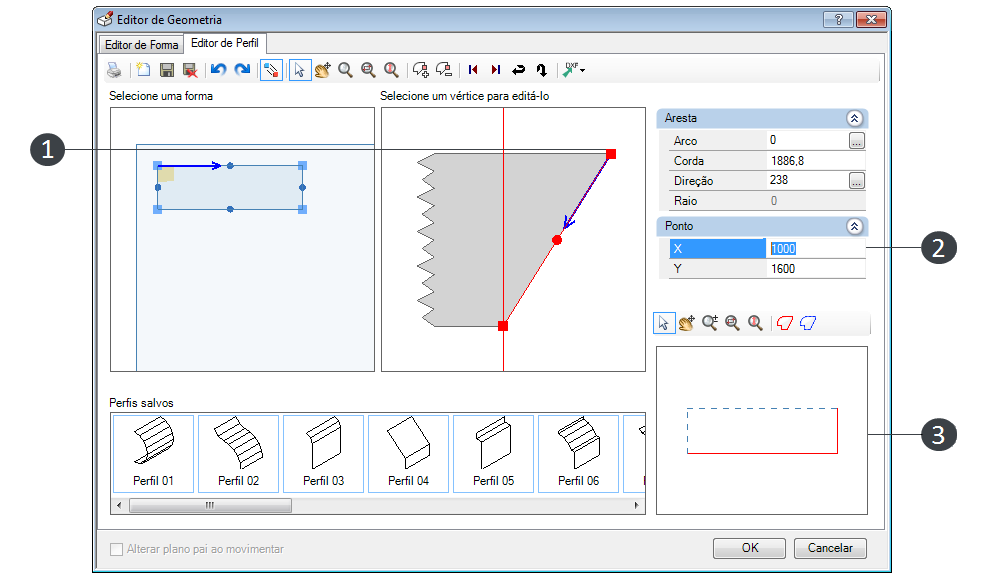This screenshot has width=990, height=579.
Task: Collapse the Ponto section
Action: pos(854,227)
